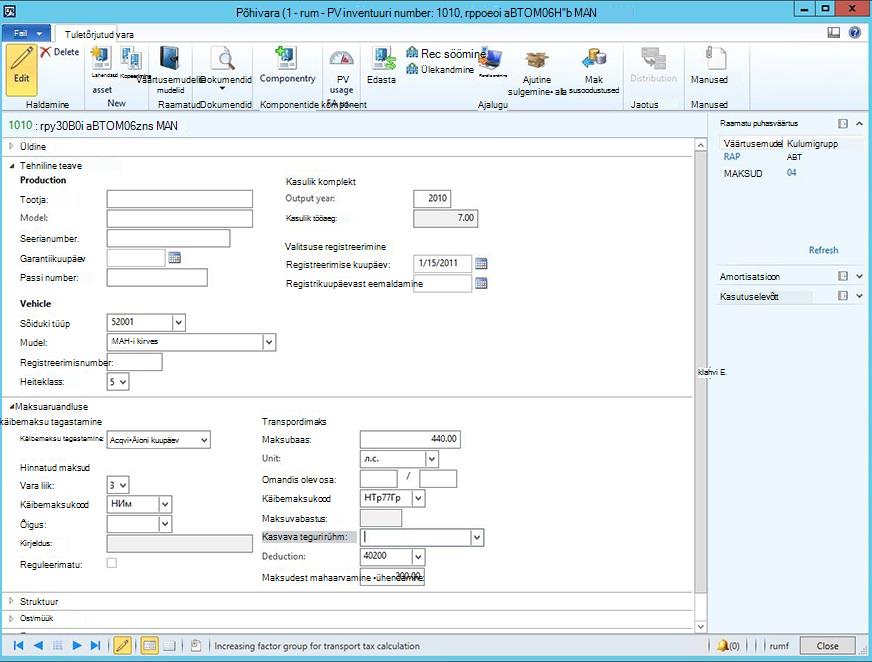872x662 pixels.
Task: Click the Edit pencil button
Action: [22, 70]
